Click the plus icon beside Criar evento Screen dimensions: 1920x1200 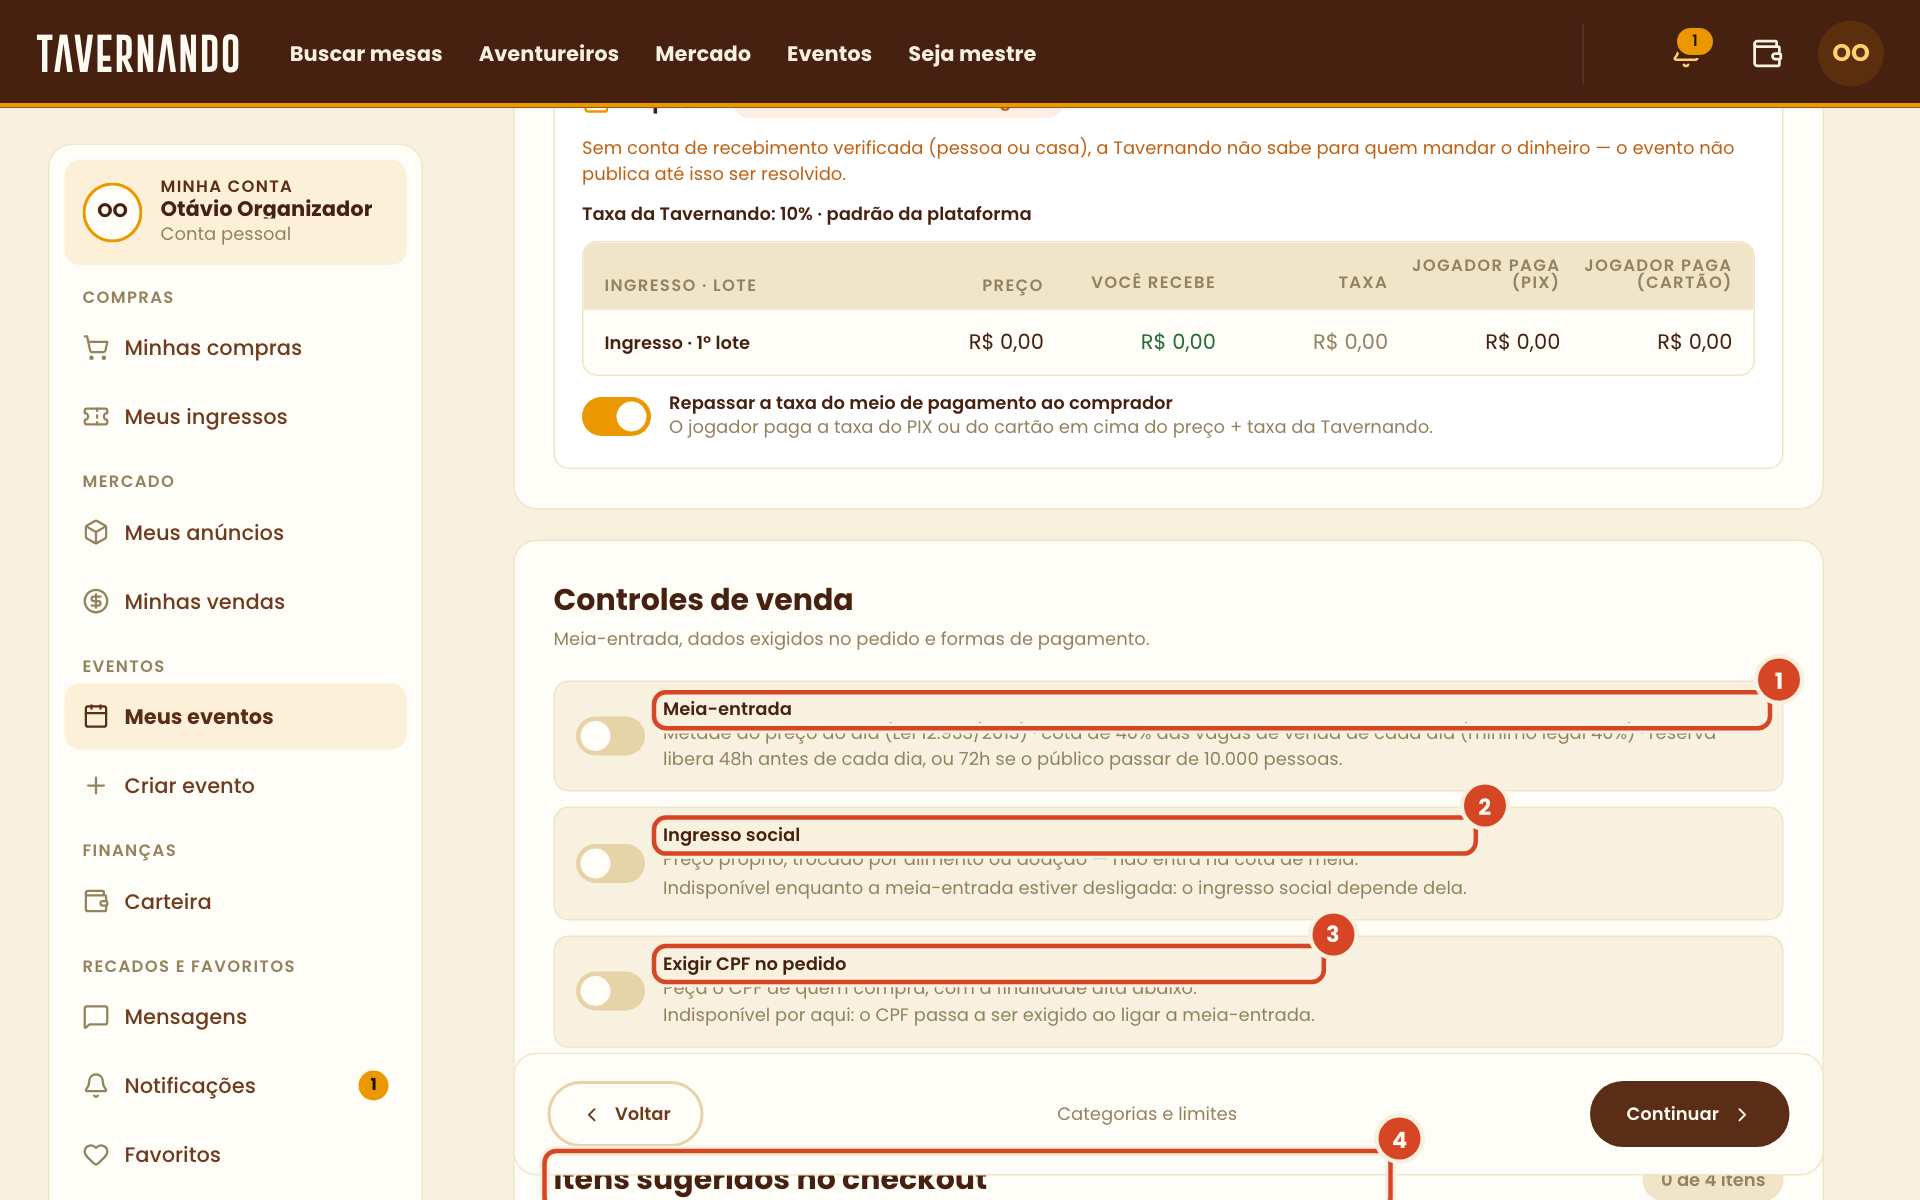click(96, 785)
